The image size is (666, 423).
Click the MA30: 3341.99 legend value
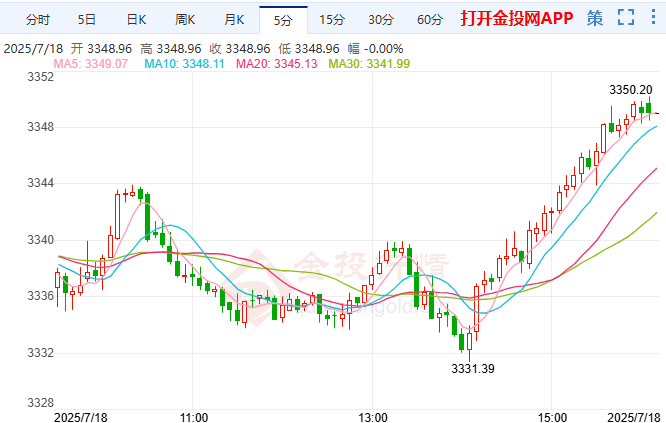(369, 64)
